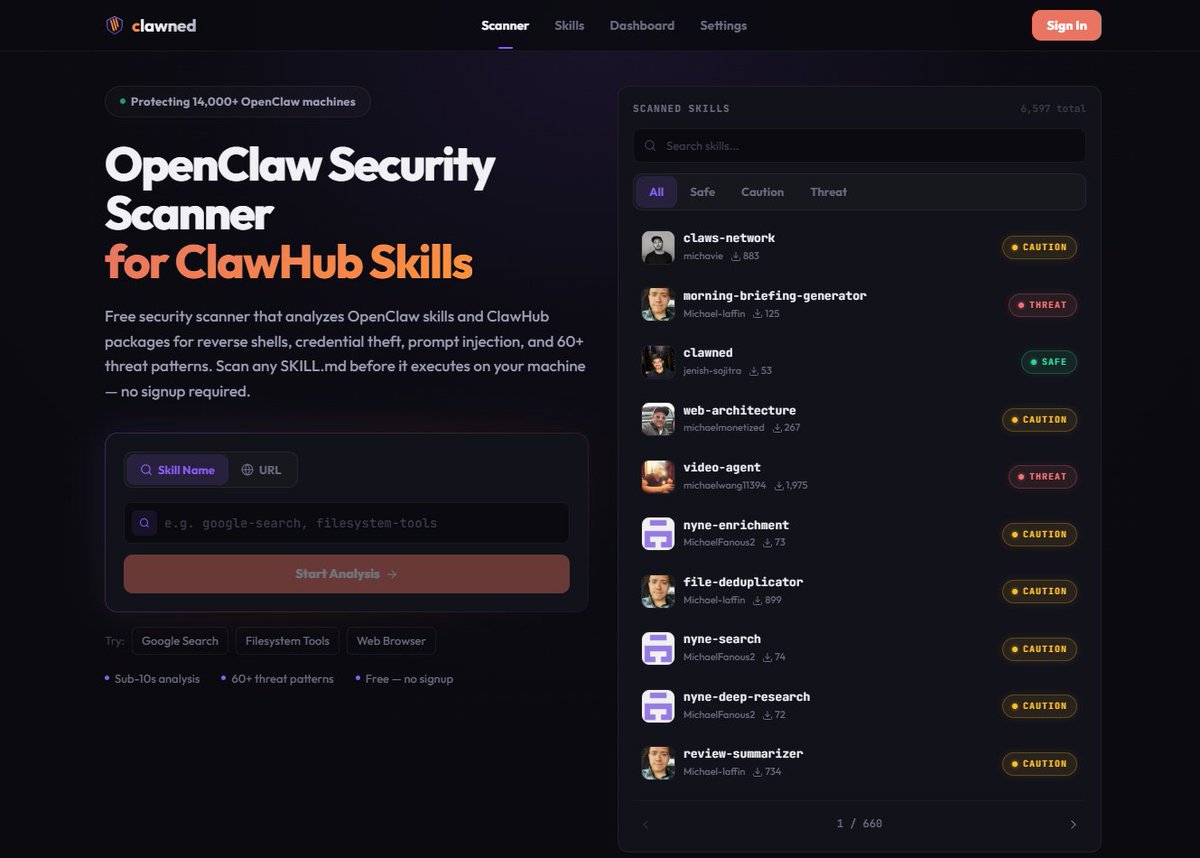Click download icon next to 1,975
1200x858 pixels.
[779, 486]
